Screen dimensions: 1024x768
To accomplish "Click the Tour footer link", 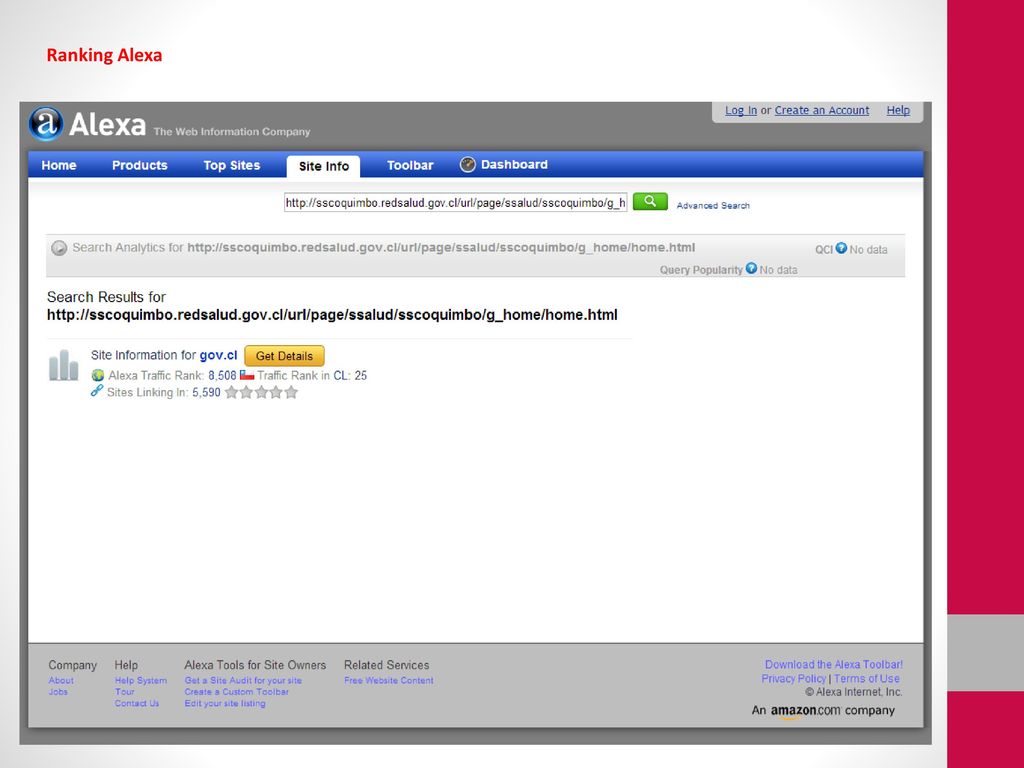I will click(125, 692).
